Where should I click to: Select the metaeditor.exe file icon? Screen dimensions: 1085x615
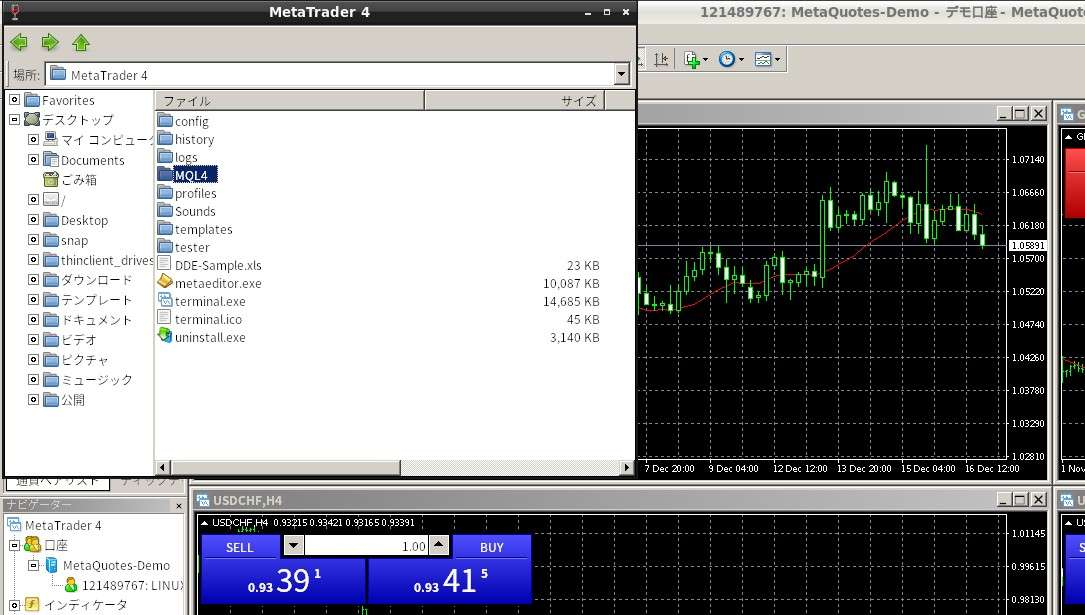click(165, 282)
